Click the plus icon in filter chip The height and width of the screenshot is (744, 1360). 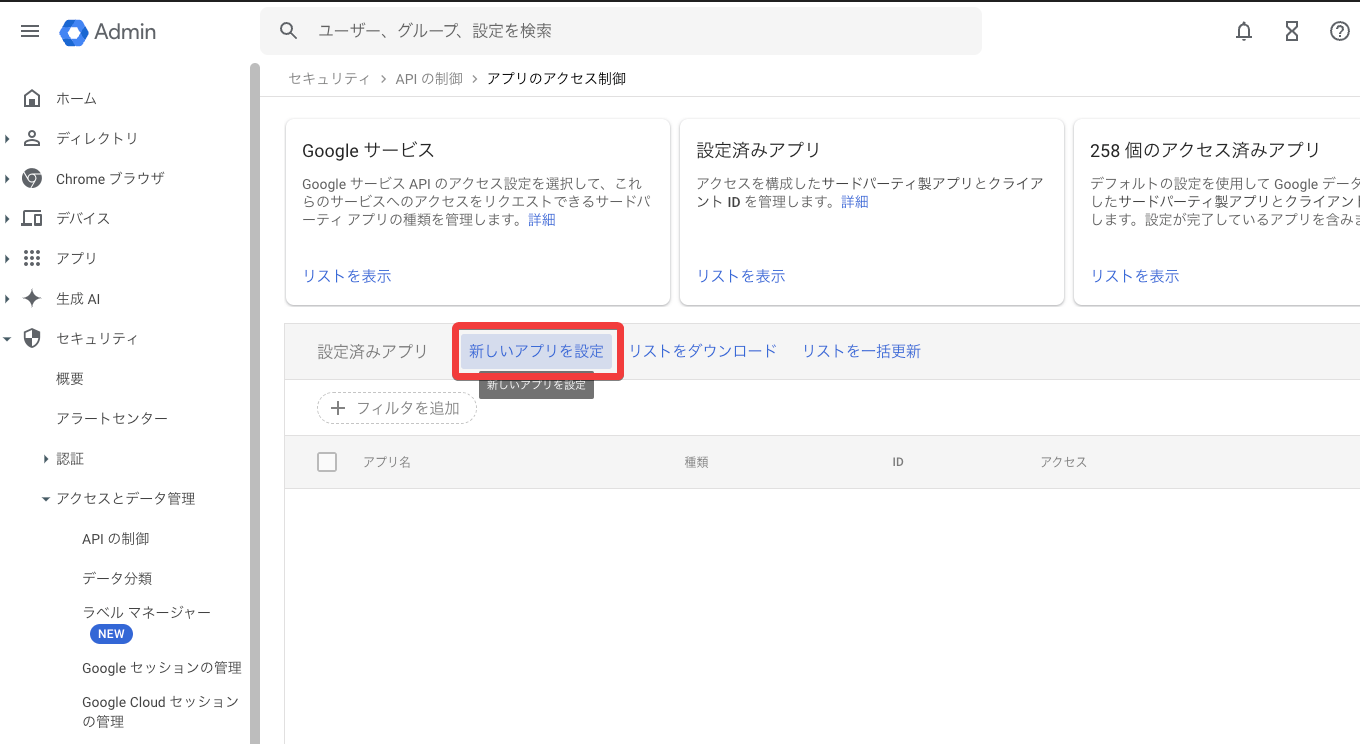(x=338, y=408)
